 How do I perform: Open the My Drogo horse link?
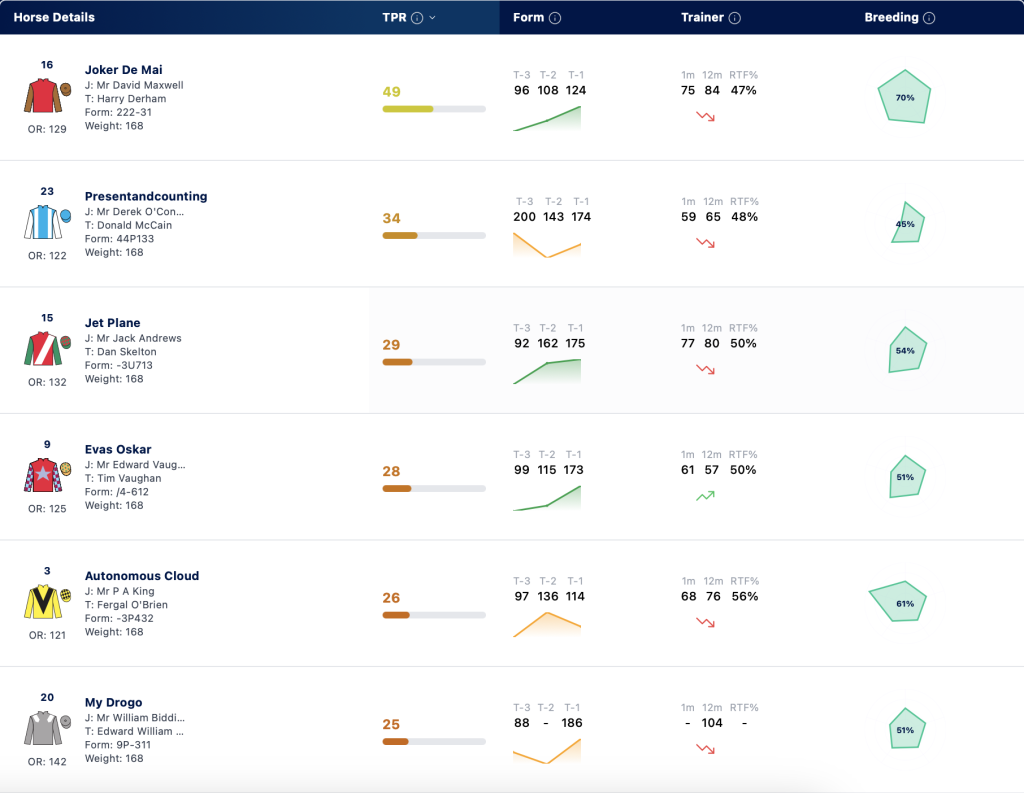114,702
